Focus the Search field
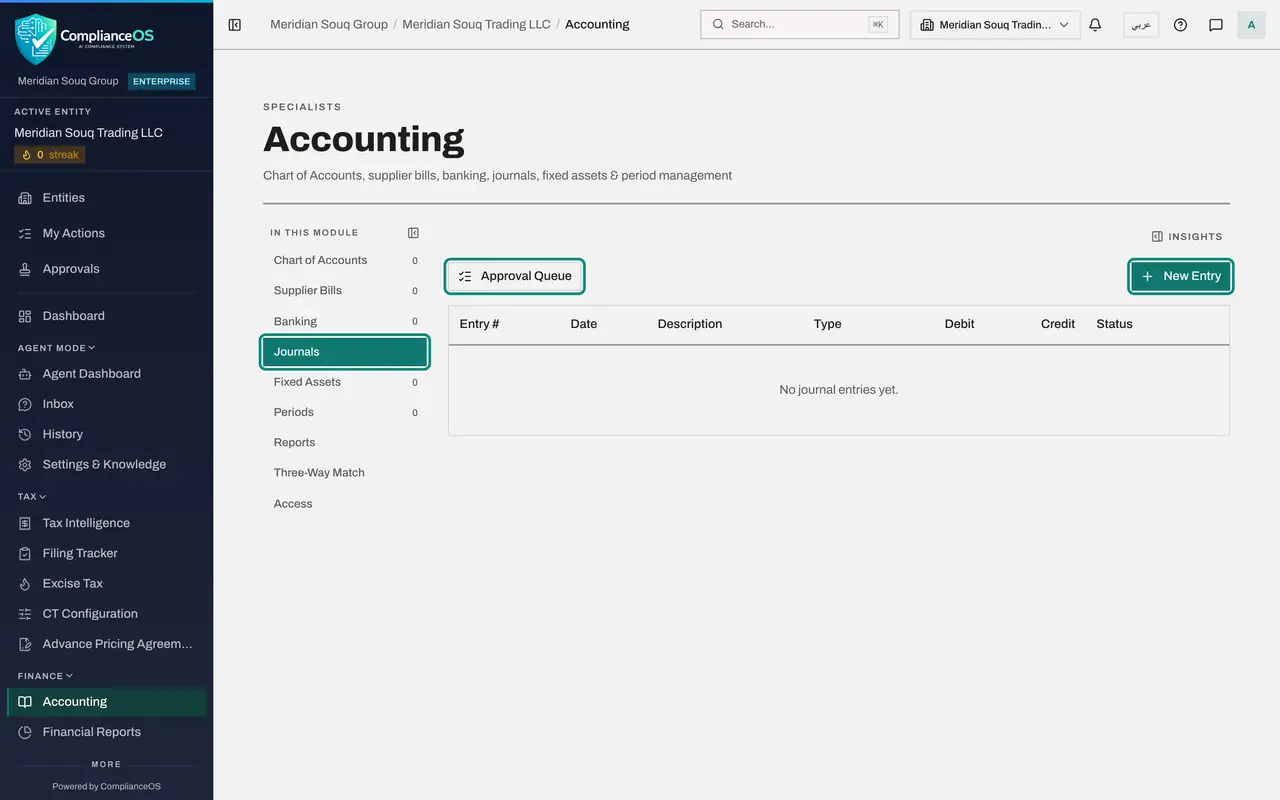1280x800 pixels. (800, 24)
